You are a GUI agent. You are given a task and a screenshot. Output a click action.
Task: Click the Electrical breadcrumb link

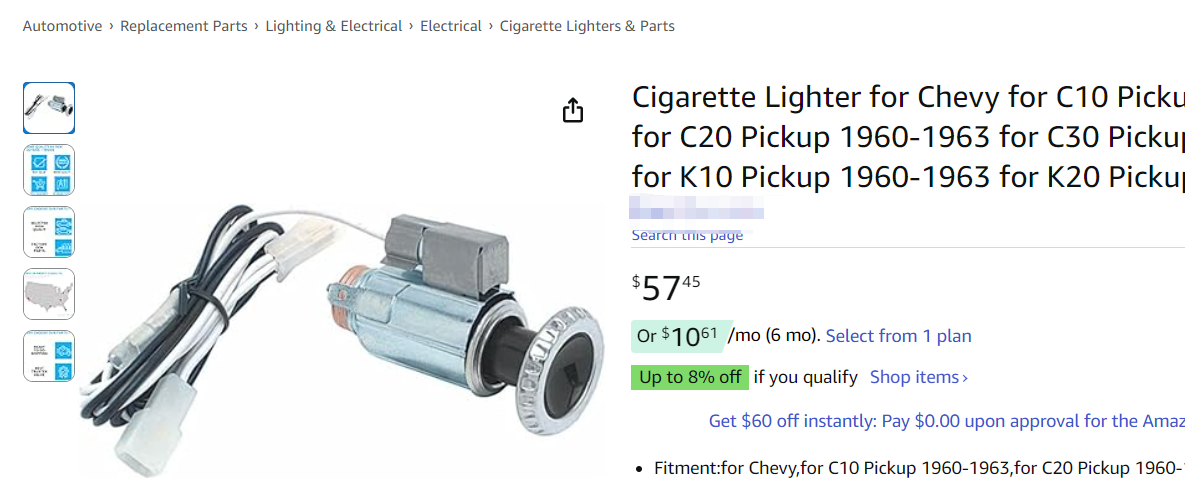pyautogui.click(x=450, y=26)
